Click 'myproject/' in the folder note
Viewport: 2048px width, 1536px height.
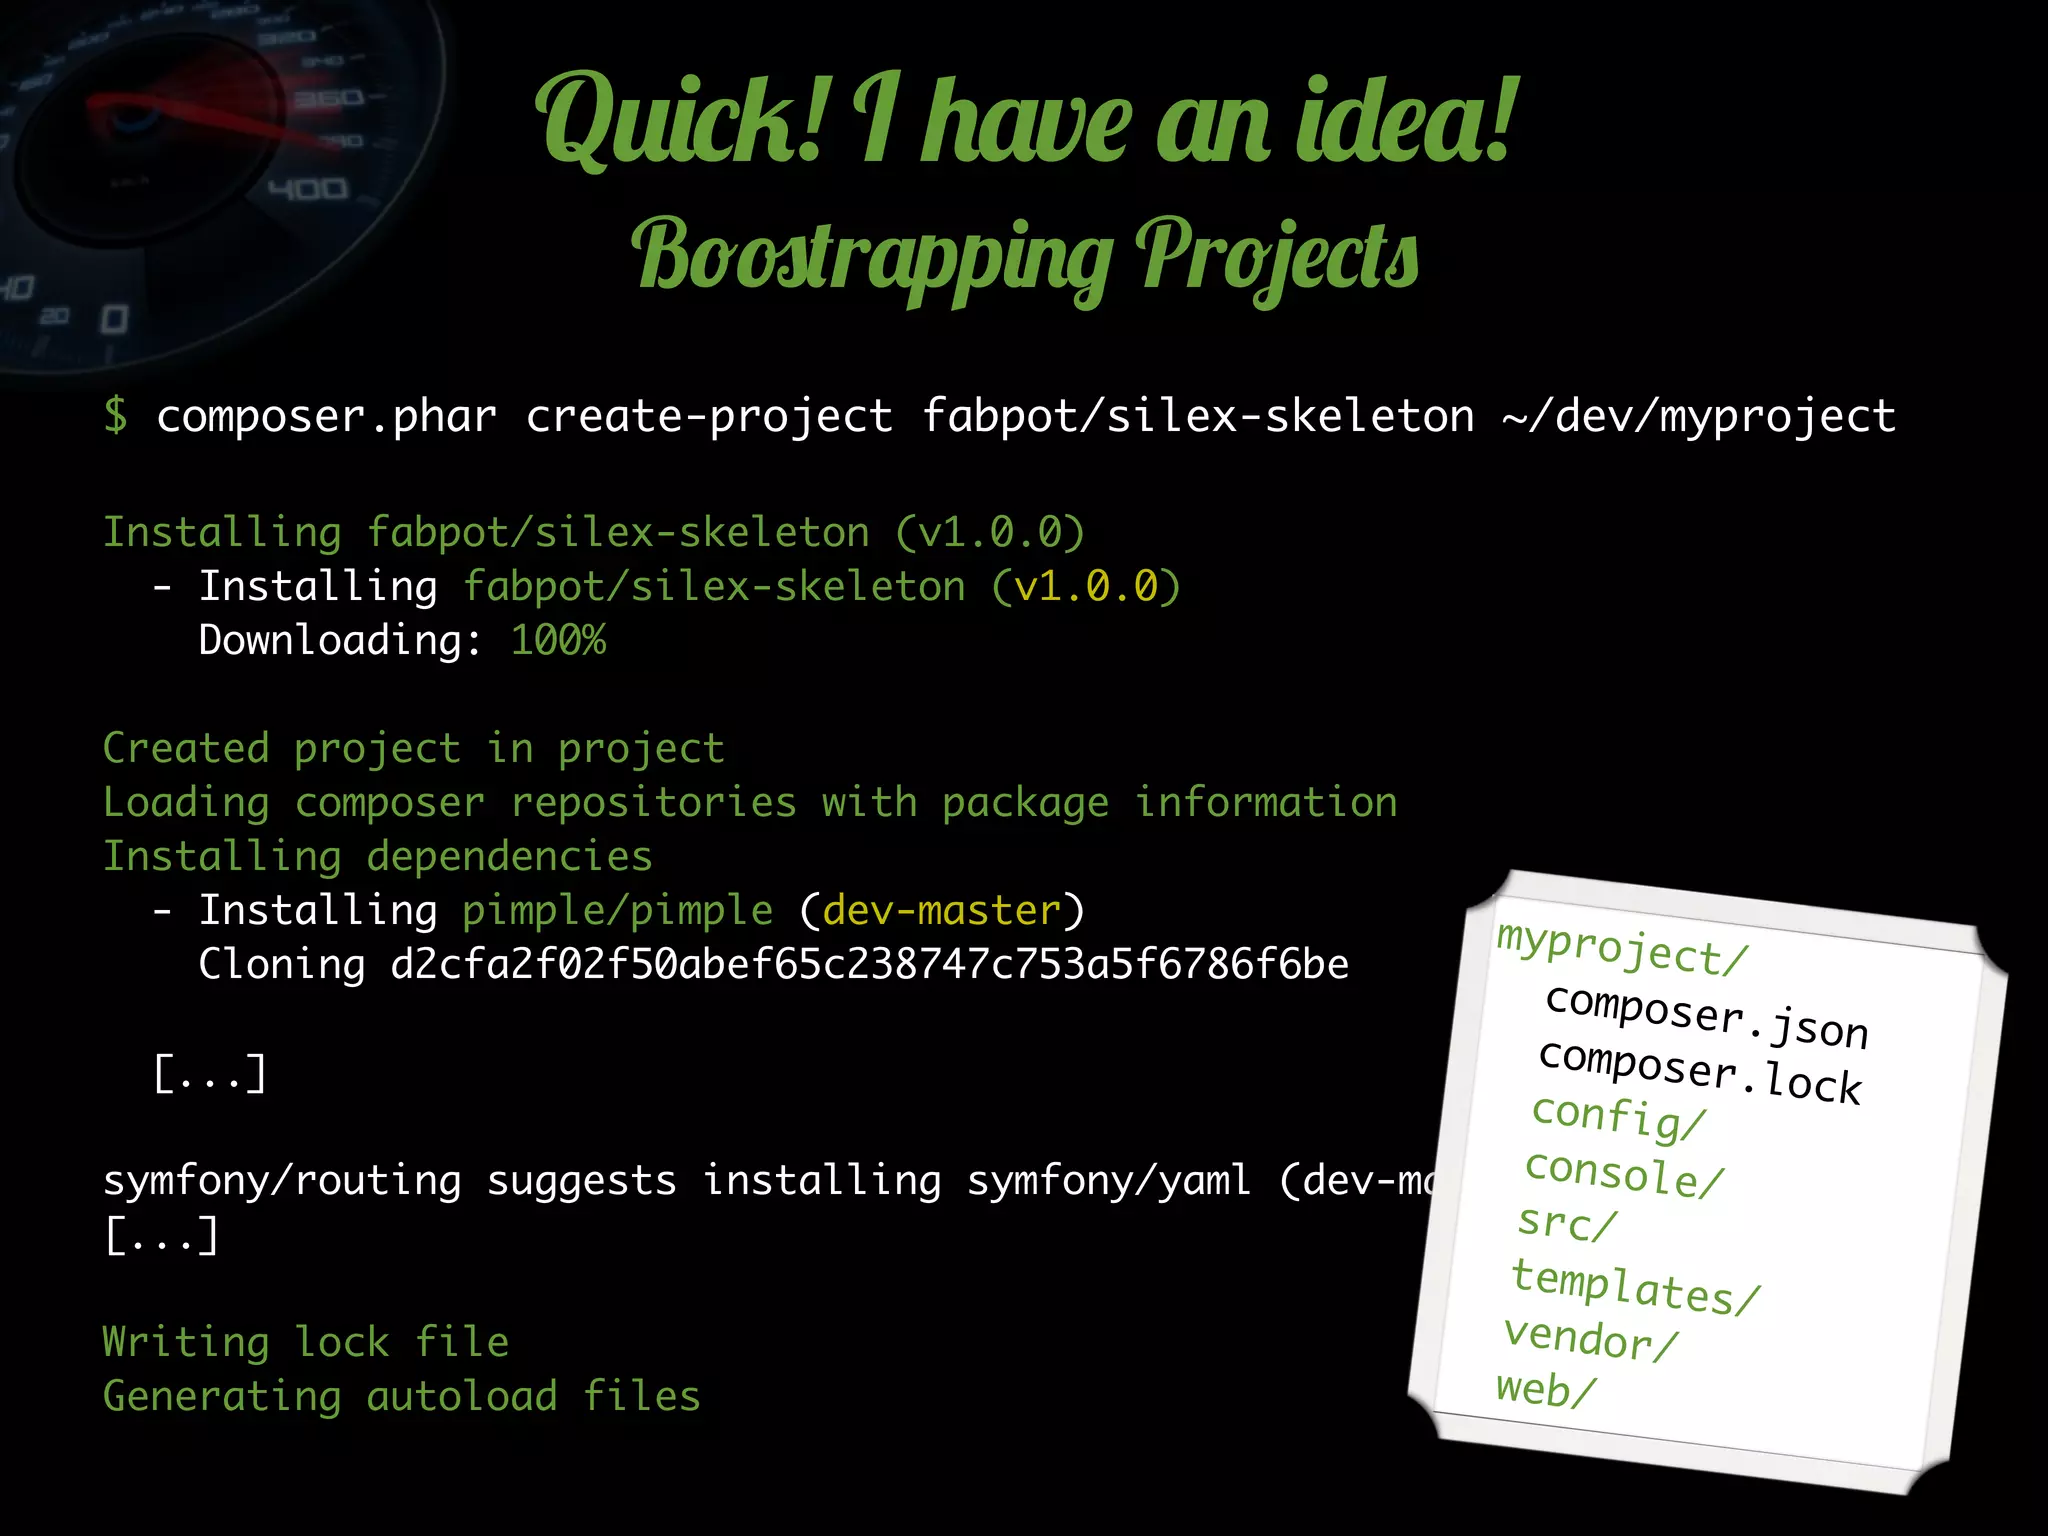coord(1622,947)
